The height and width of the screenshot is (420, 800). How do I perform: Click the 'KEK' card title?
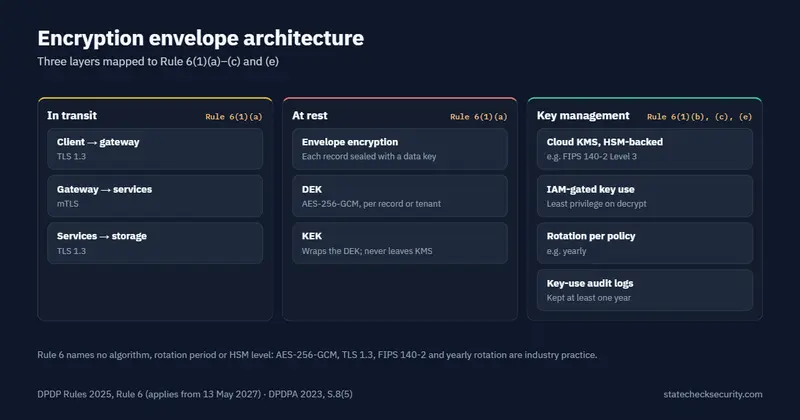(312, 236)
